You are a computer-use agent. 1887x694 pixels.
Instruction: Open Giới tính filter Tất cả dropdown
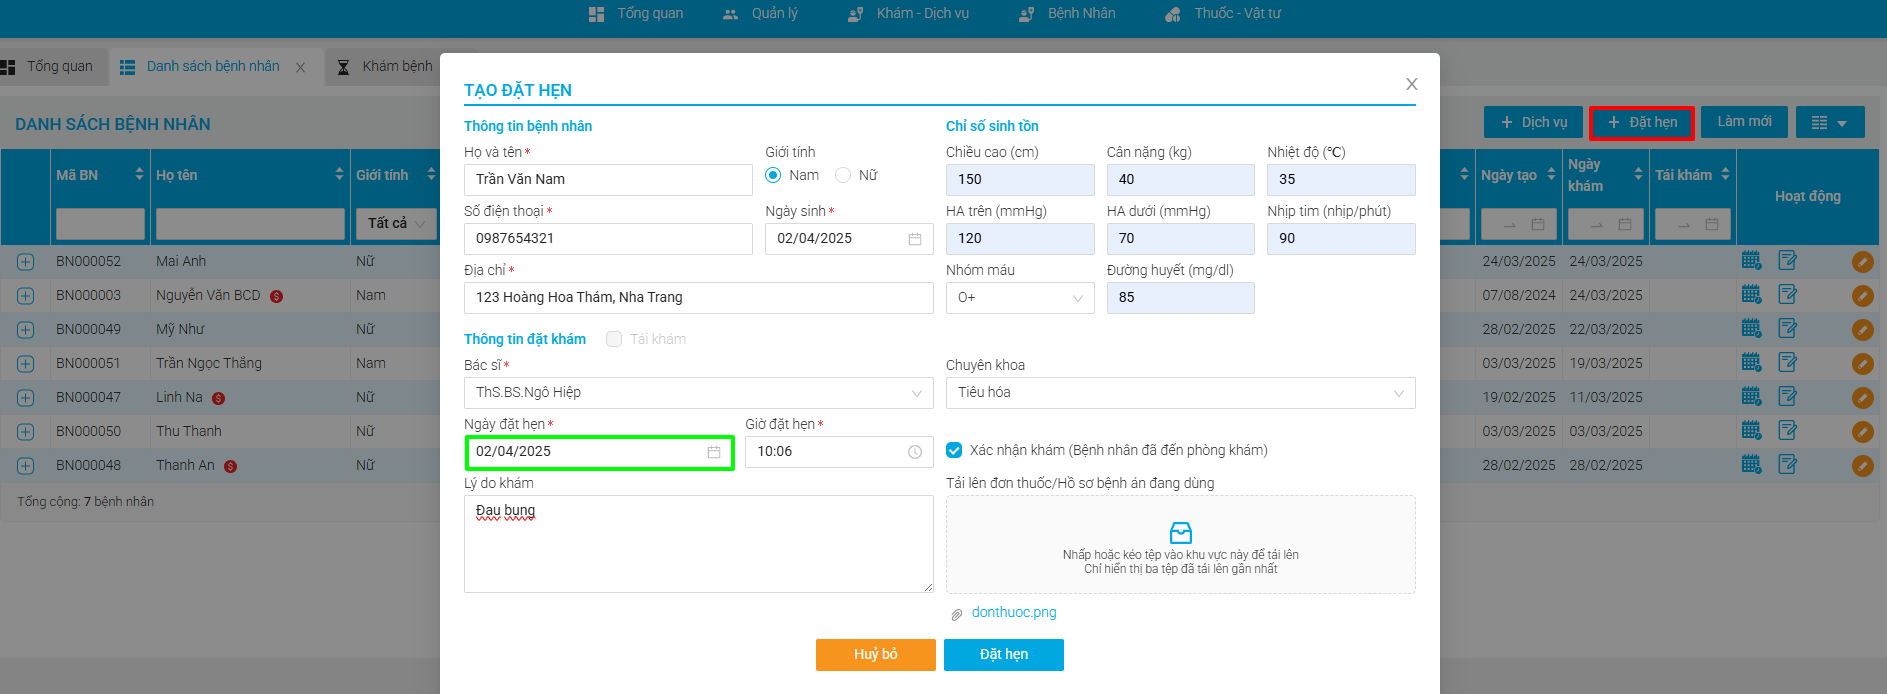(397, 223)
